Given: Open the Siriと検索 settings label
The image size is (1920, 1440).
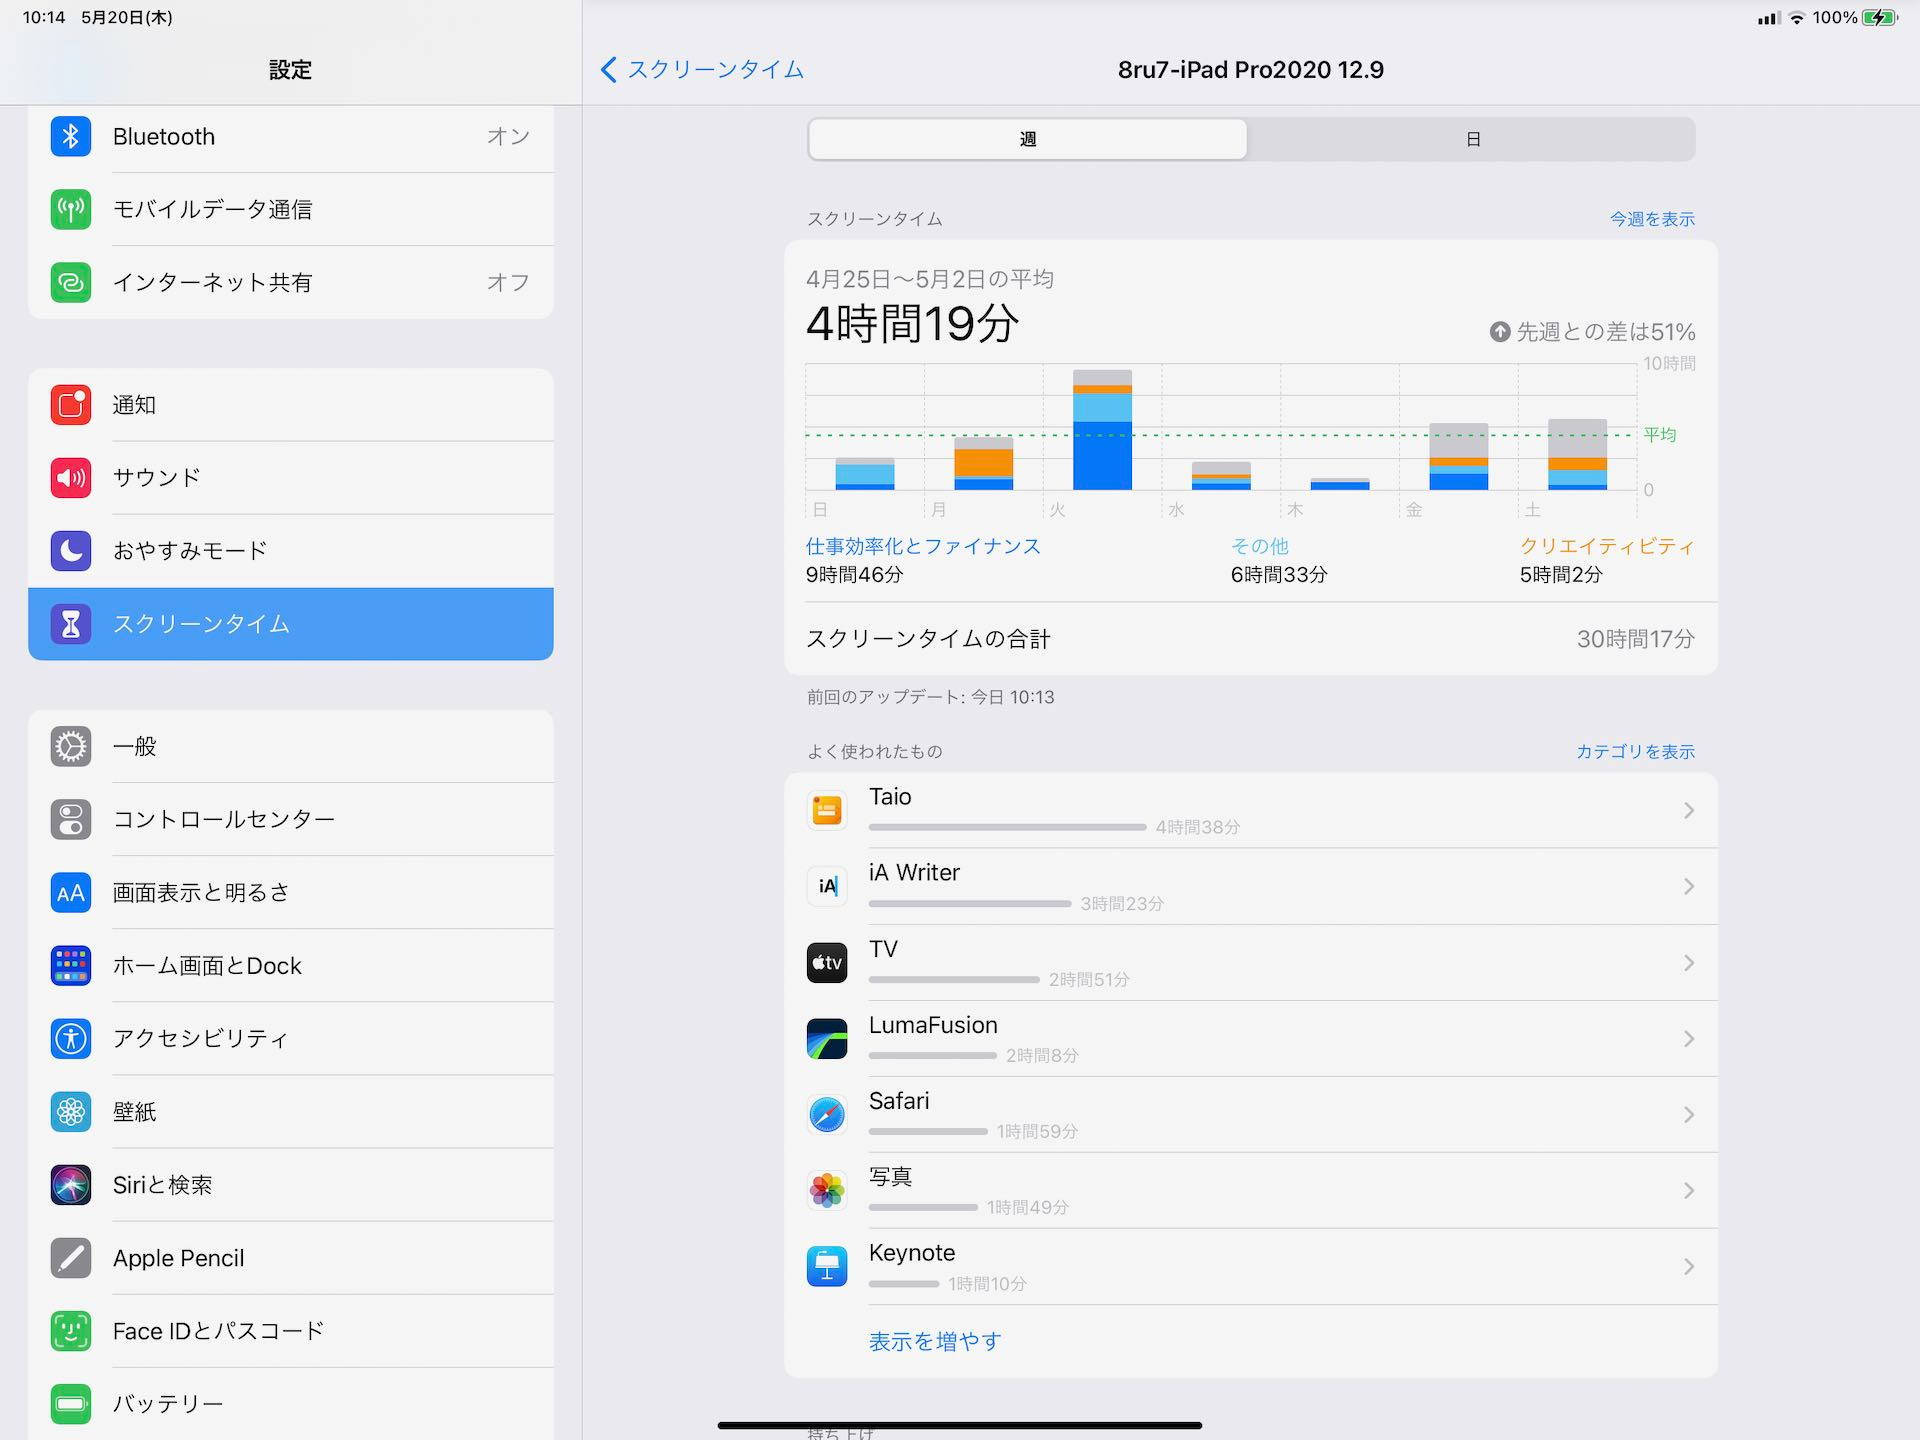Looking at the screenshot, I should [162, 1184].
